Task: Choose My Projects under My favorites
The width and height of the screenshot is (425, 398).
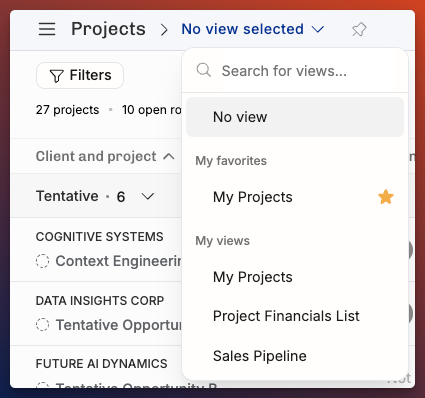Action: point(295,197)
